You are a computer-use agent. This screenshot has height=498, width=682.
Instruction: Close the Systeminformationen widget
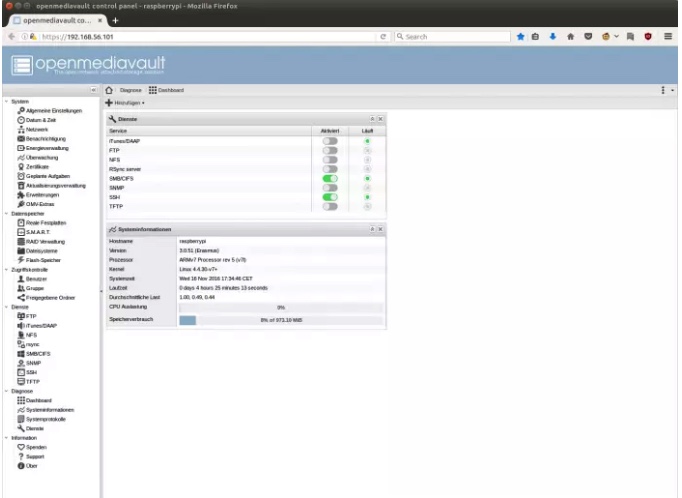[x=381, y=229]
